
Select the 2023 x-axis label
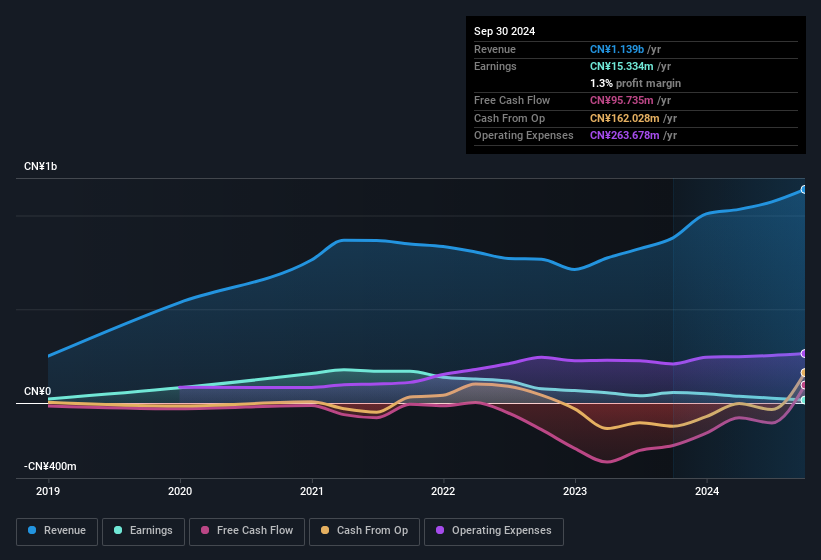[575, 491]
